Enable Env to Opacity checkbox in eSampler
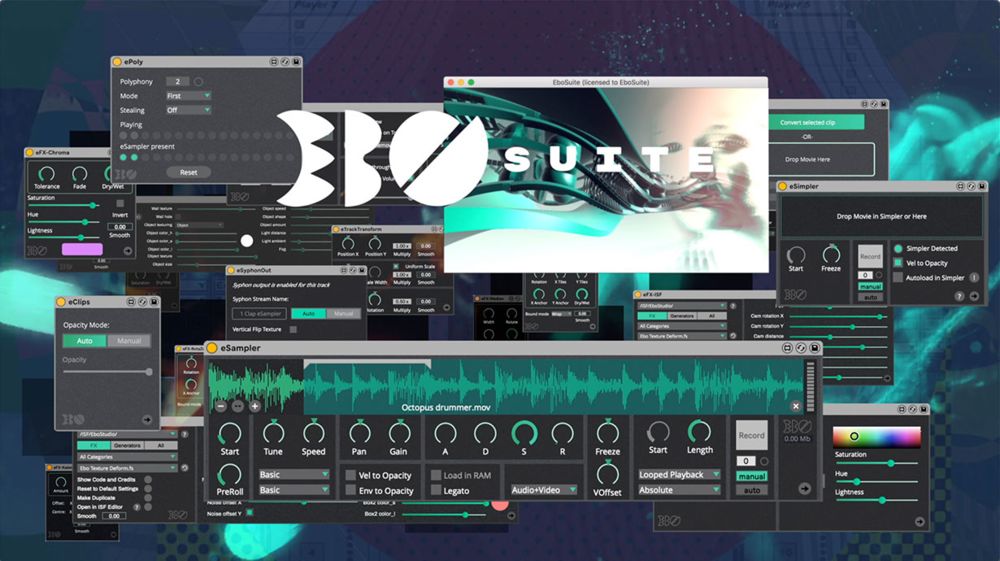The height and width of the screenshot is (561, 1000). (x=350, y=490)
